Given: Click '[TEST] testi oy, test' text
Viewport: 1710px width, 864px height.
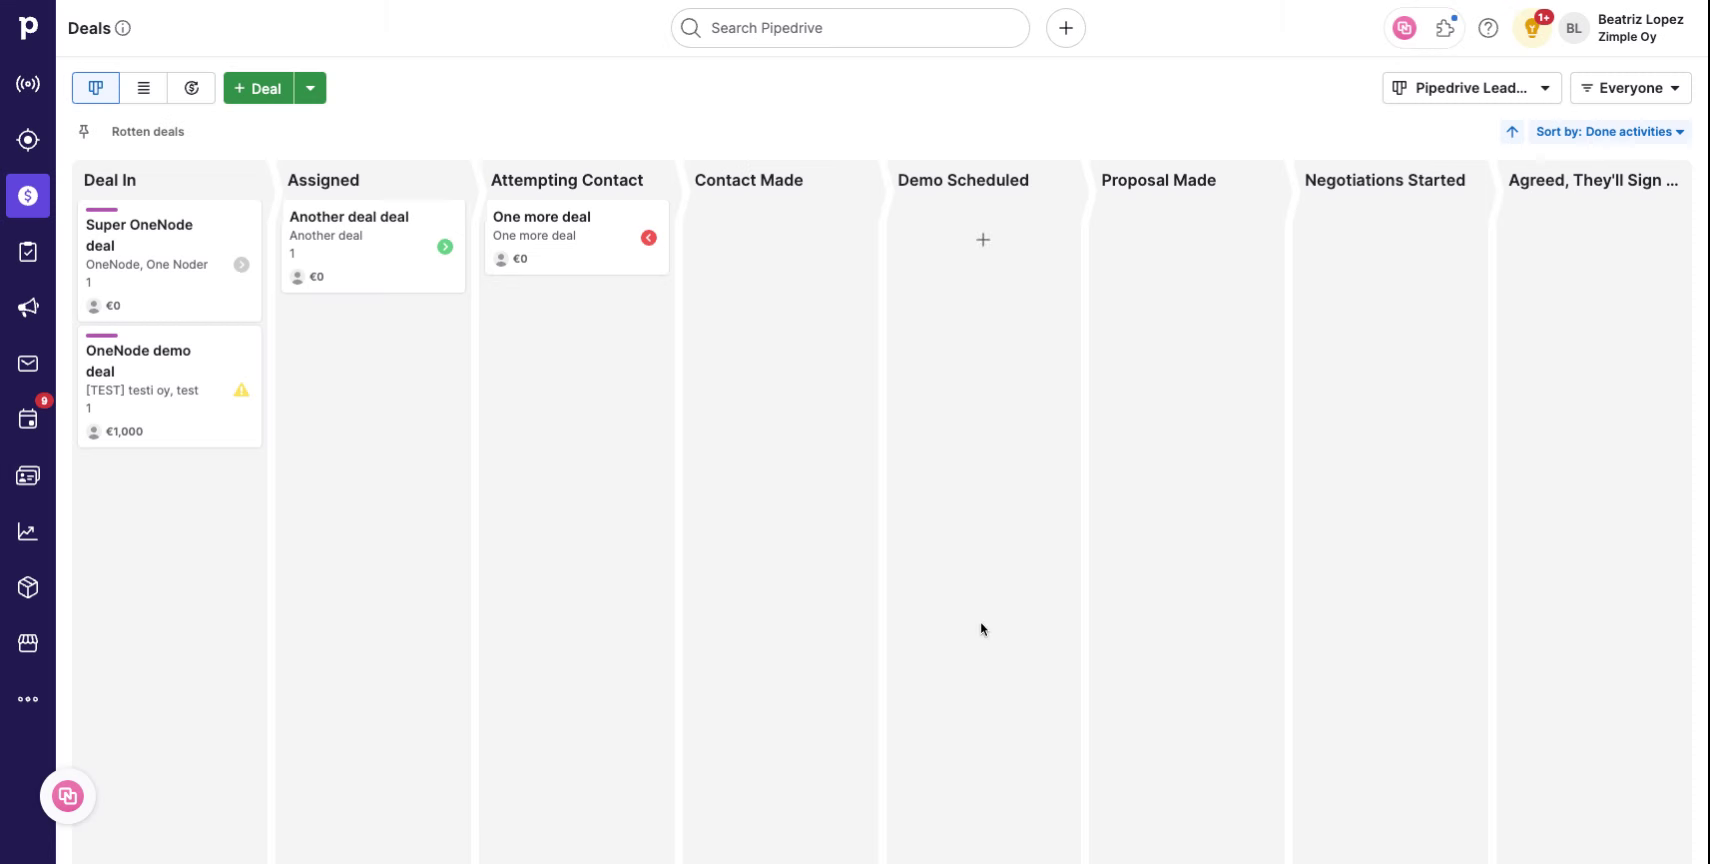Looking at the screenshot, I should pyautogui.click(x=142, y=391).
